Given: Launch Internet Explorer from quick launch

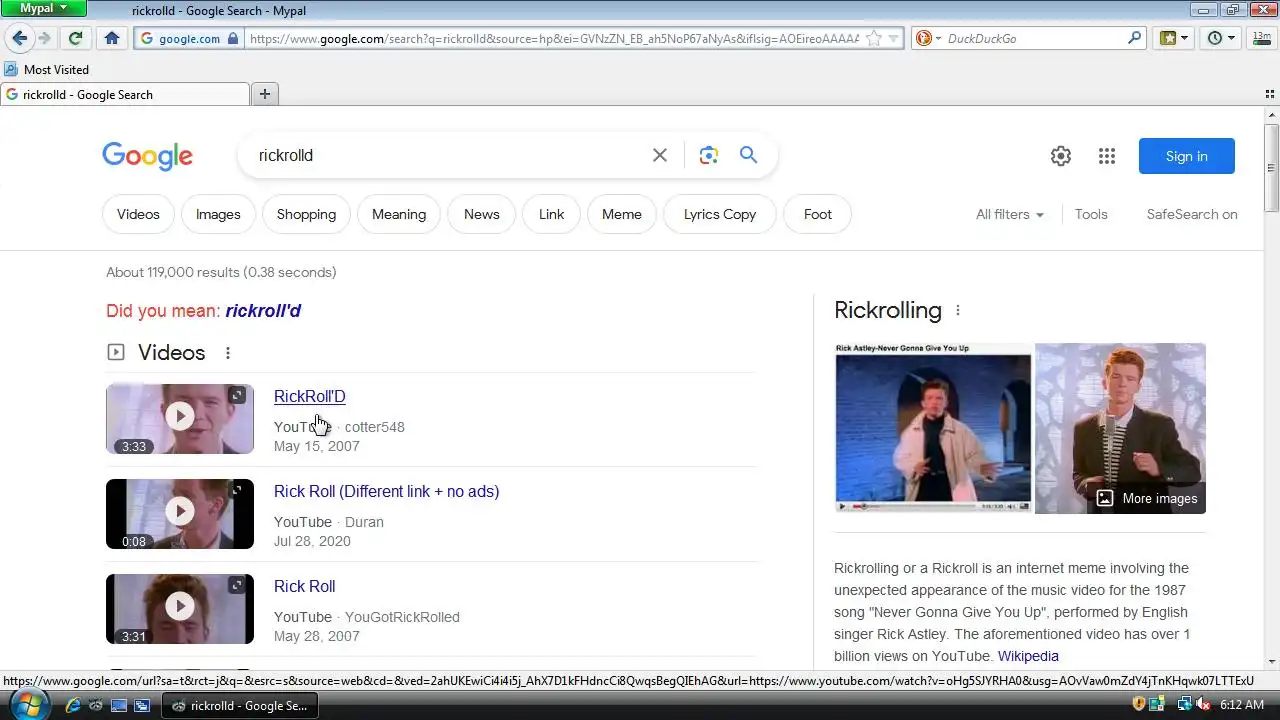Looking at the screenshot, I should (72, 705).
